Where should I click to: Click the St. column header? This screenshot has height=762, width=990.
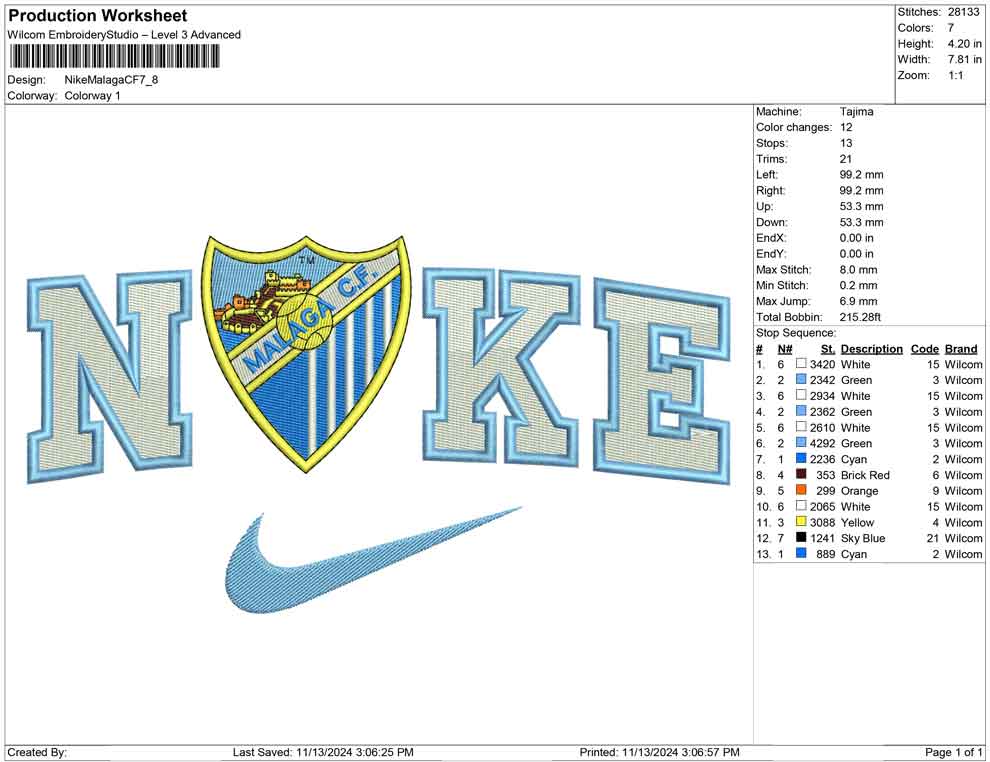click(x=828, y=349)
